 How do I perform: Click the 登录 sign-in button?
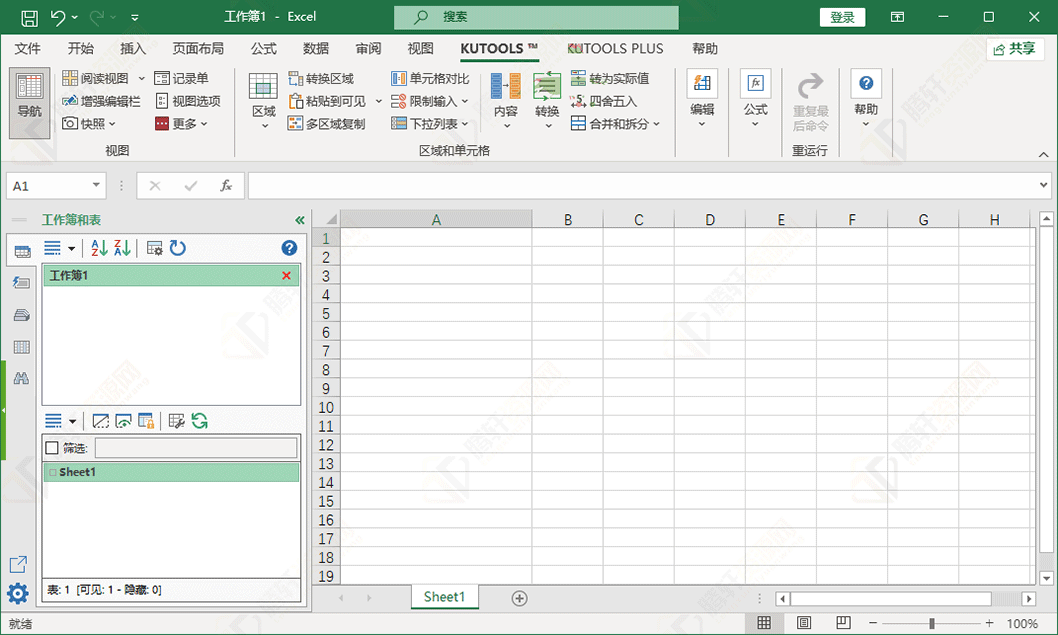pyautogui.click(x=842, y=17)
